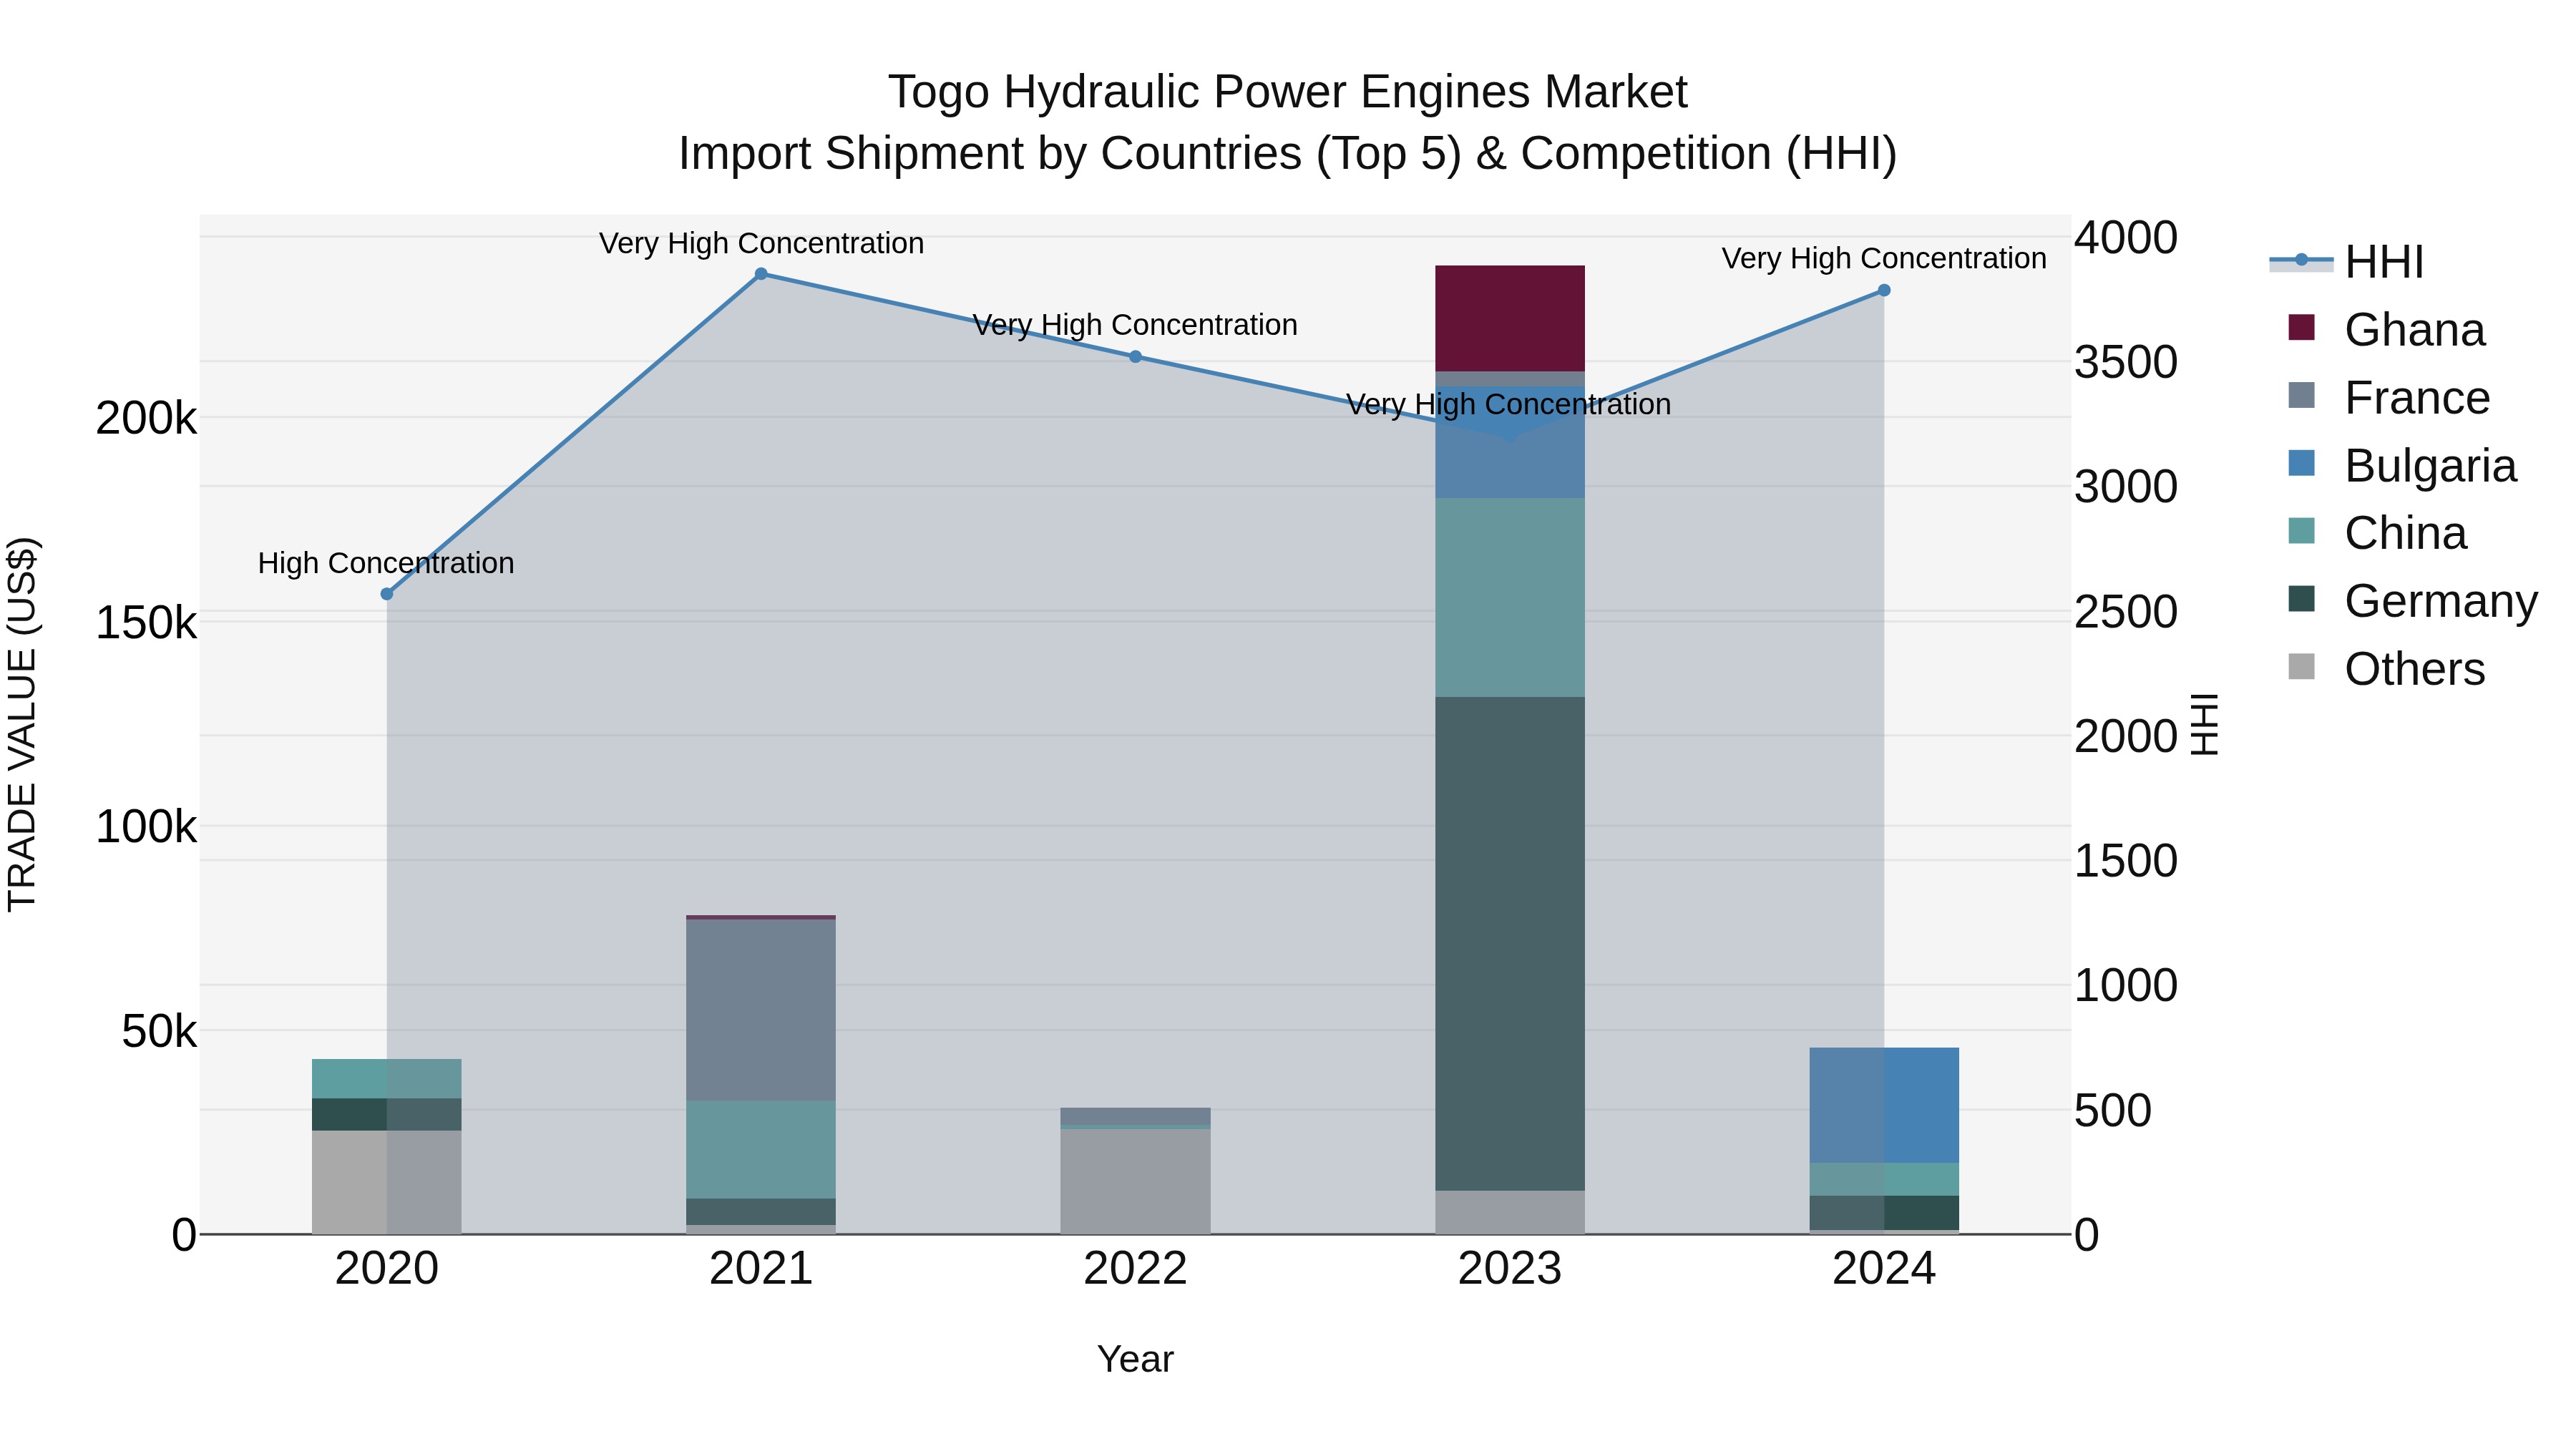The height and width of the screenshot is (1449, 2576).
Task: Click the 3000 HHI axis tick label
Action: tap(2126, 487)
